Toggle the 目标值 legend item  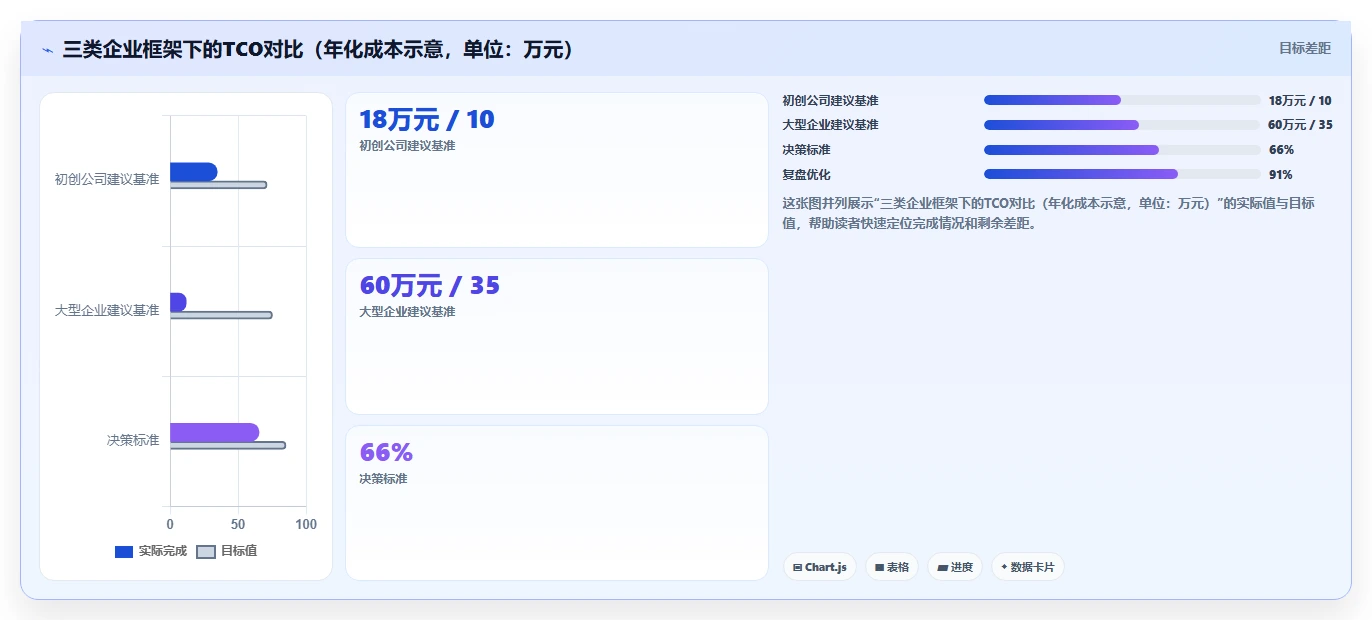[x=227, y=551]
